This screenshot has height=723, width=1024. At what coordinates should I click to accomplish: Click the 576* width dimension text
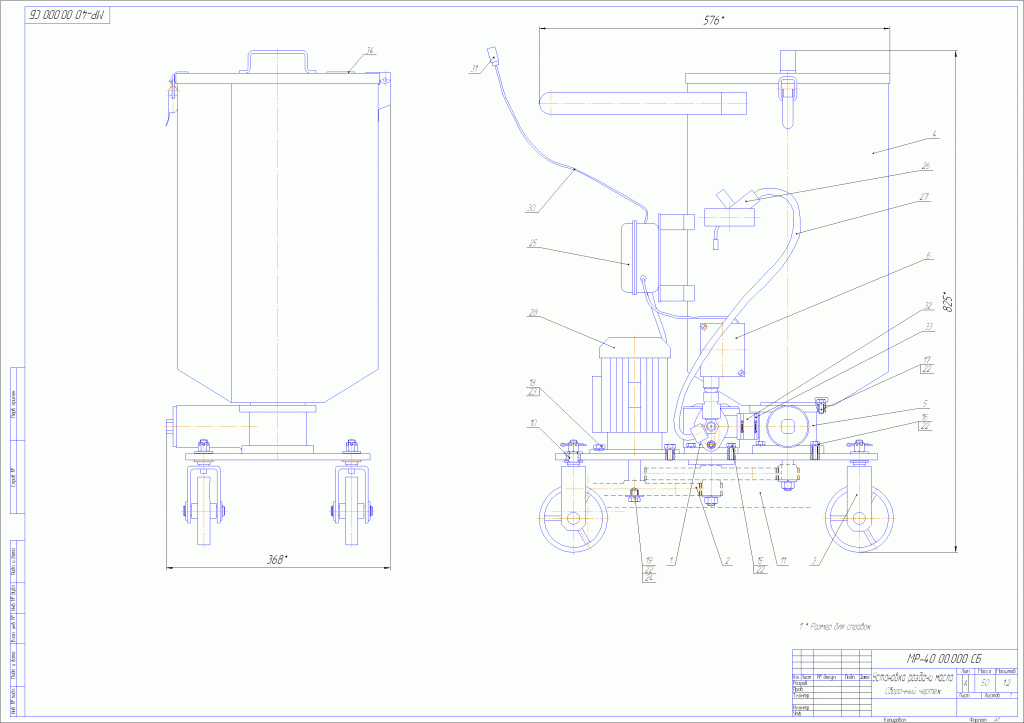pyautogui.click(x=714, y=21)
